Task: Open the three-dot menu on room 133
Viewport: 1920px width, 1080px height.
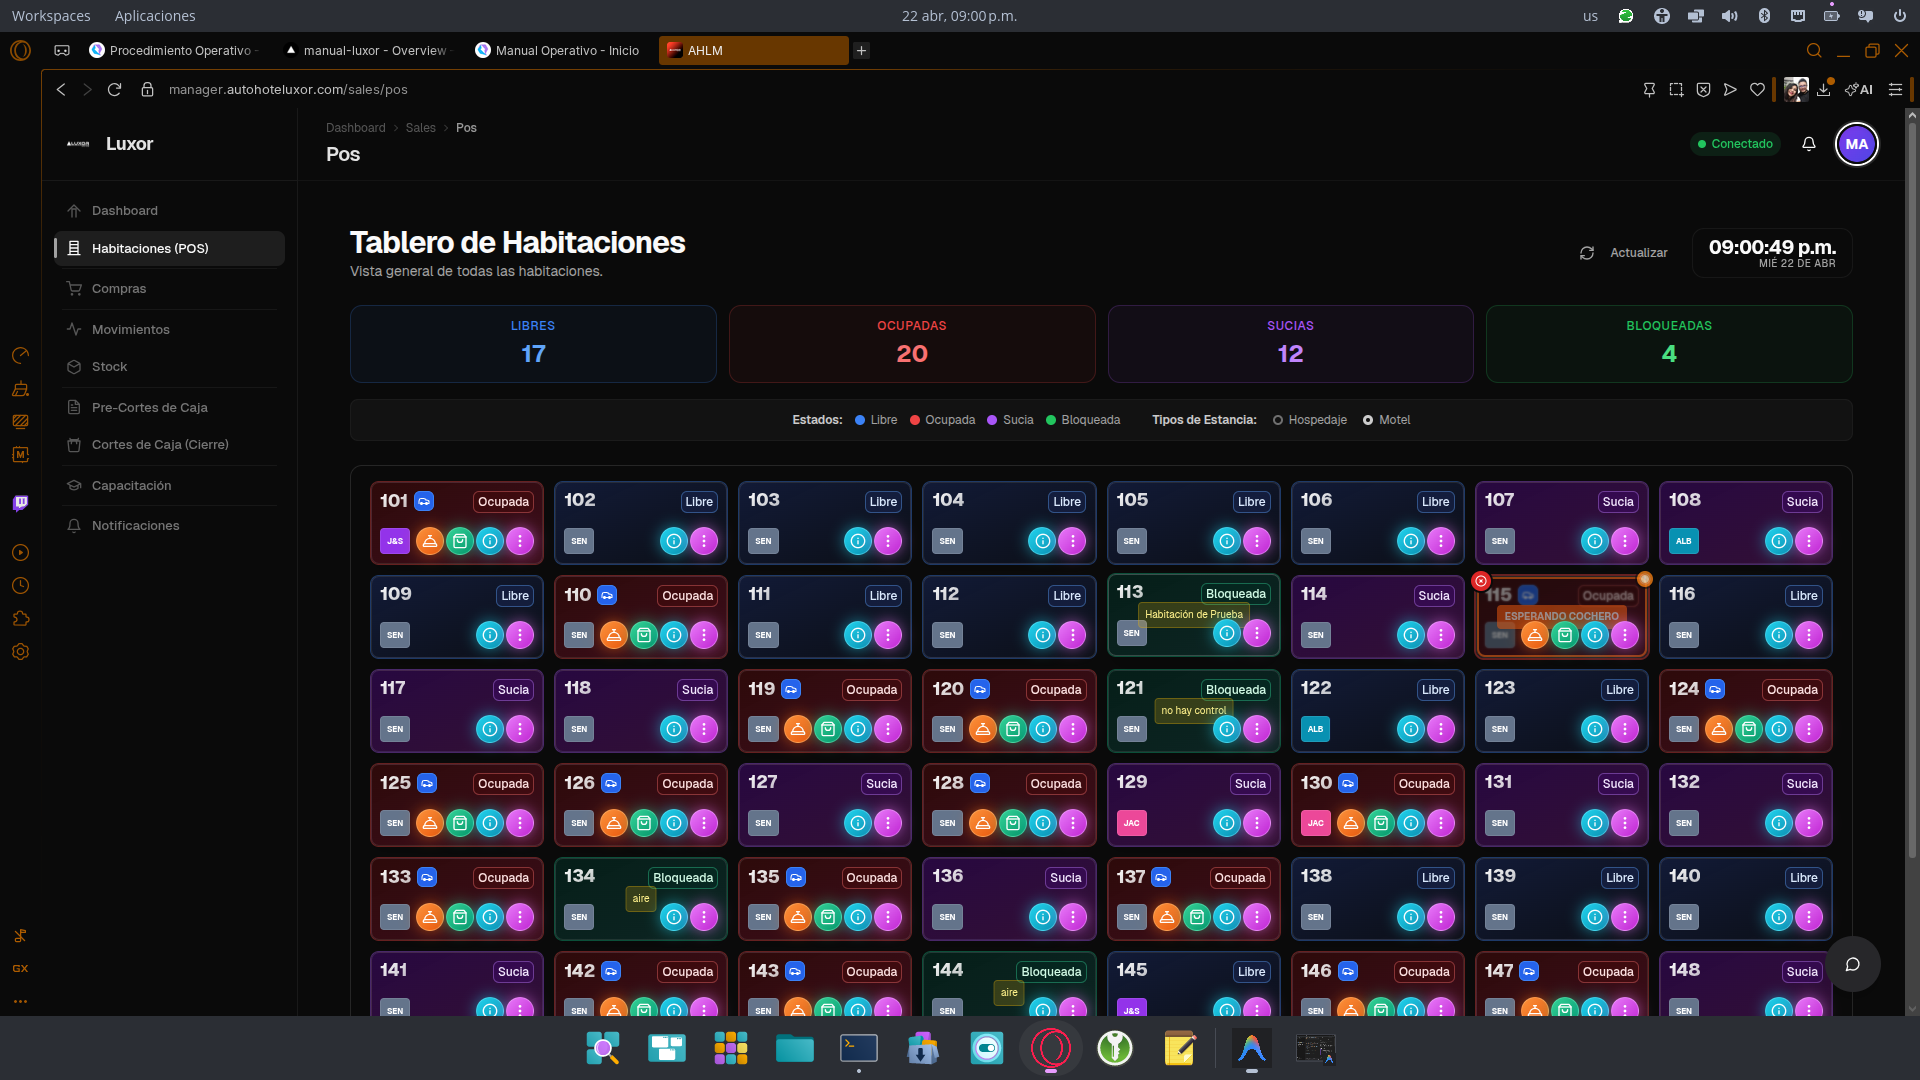Action: [x=520, y=917]
